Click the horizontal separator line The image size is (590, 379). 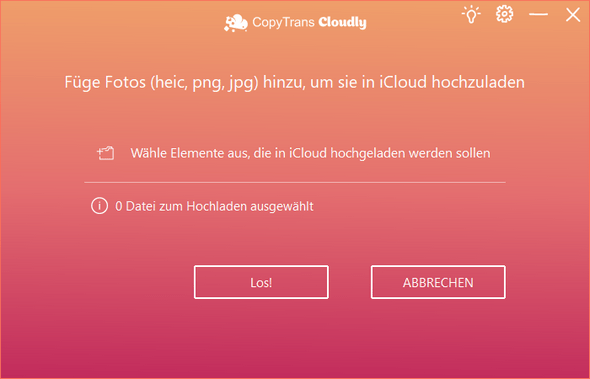(295, 183)
